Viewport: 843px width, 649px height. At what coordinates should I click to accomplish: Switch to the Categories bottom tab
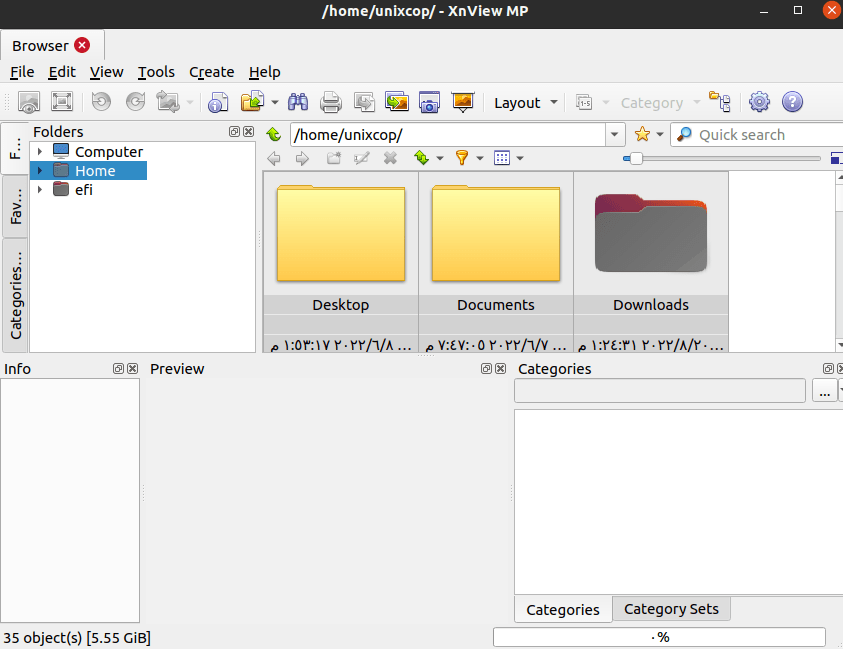562,609
